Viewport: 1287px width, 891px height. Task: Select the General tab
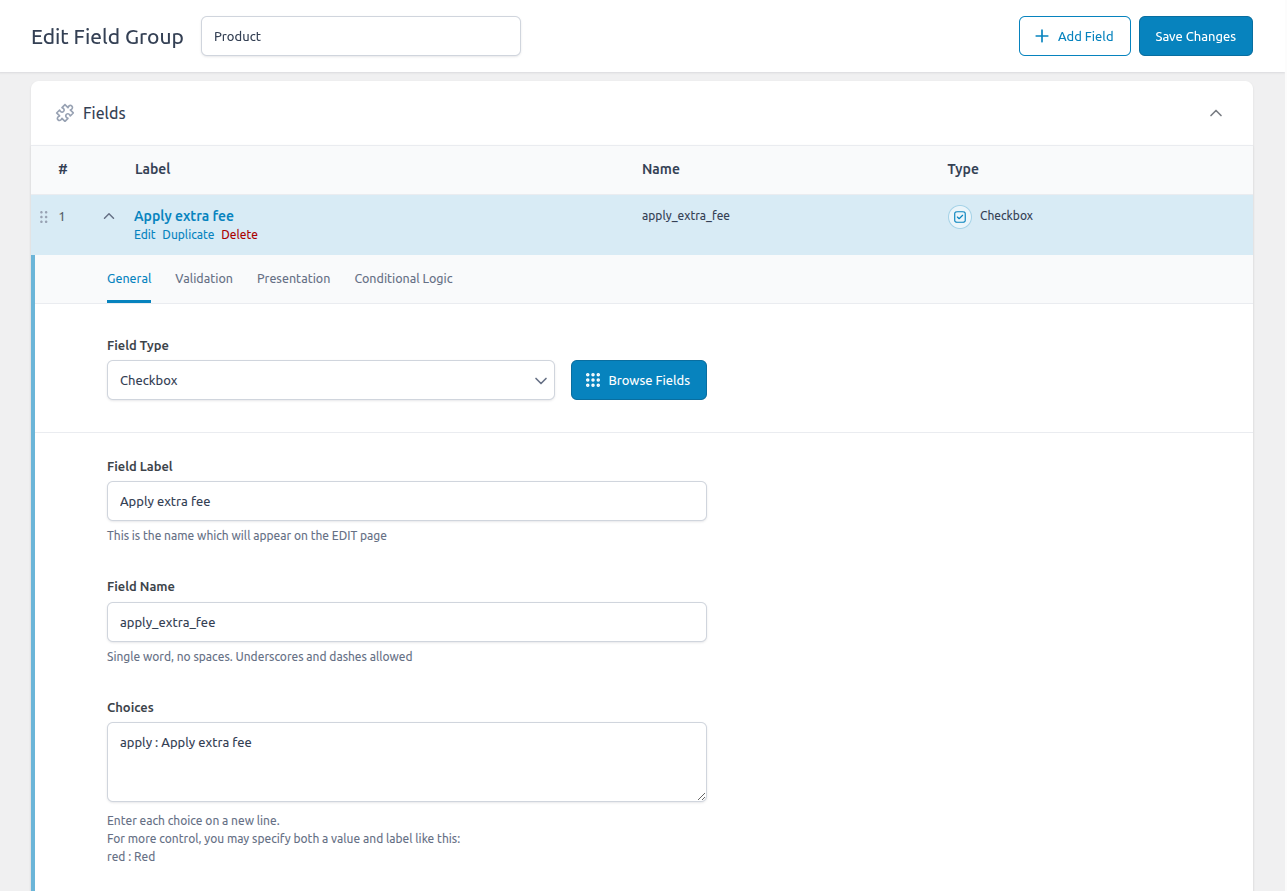point(129,279)
